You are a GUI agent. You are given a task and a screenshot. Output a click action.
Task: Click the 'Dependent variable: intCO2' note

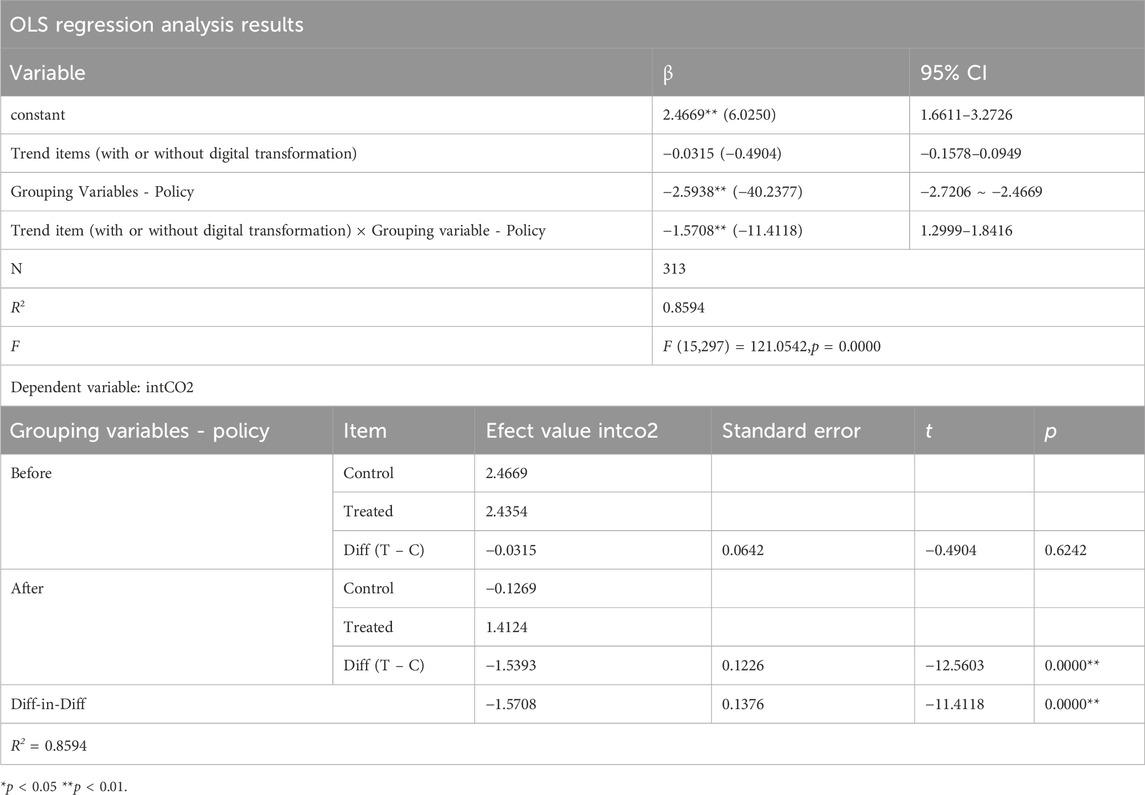102,387
